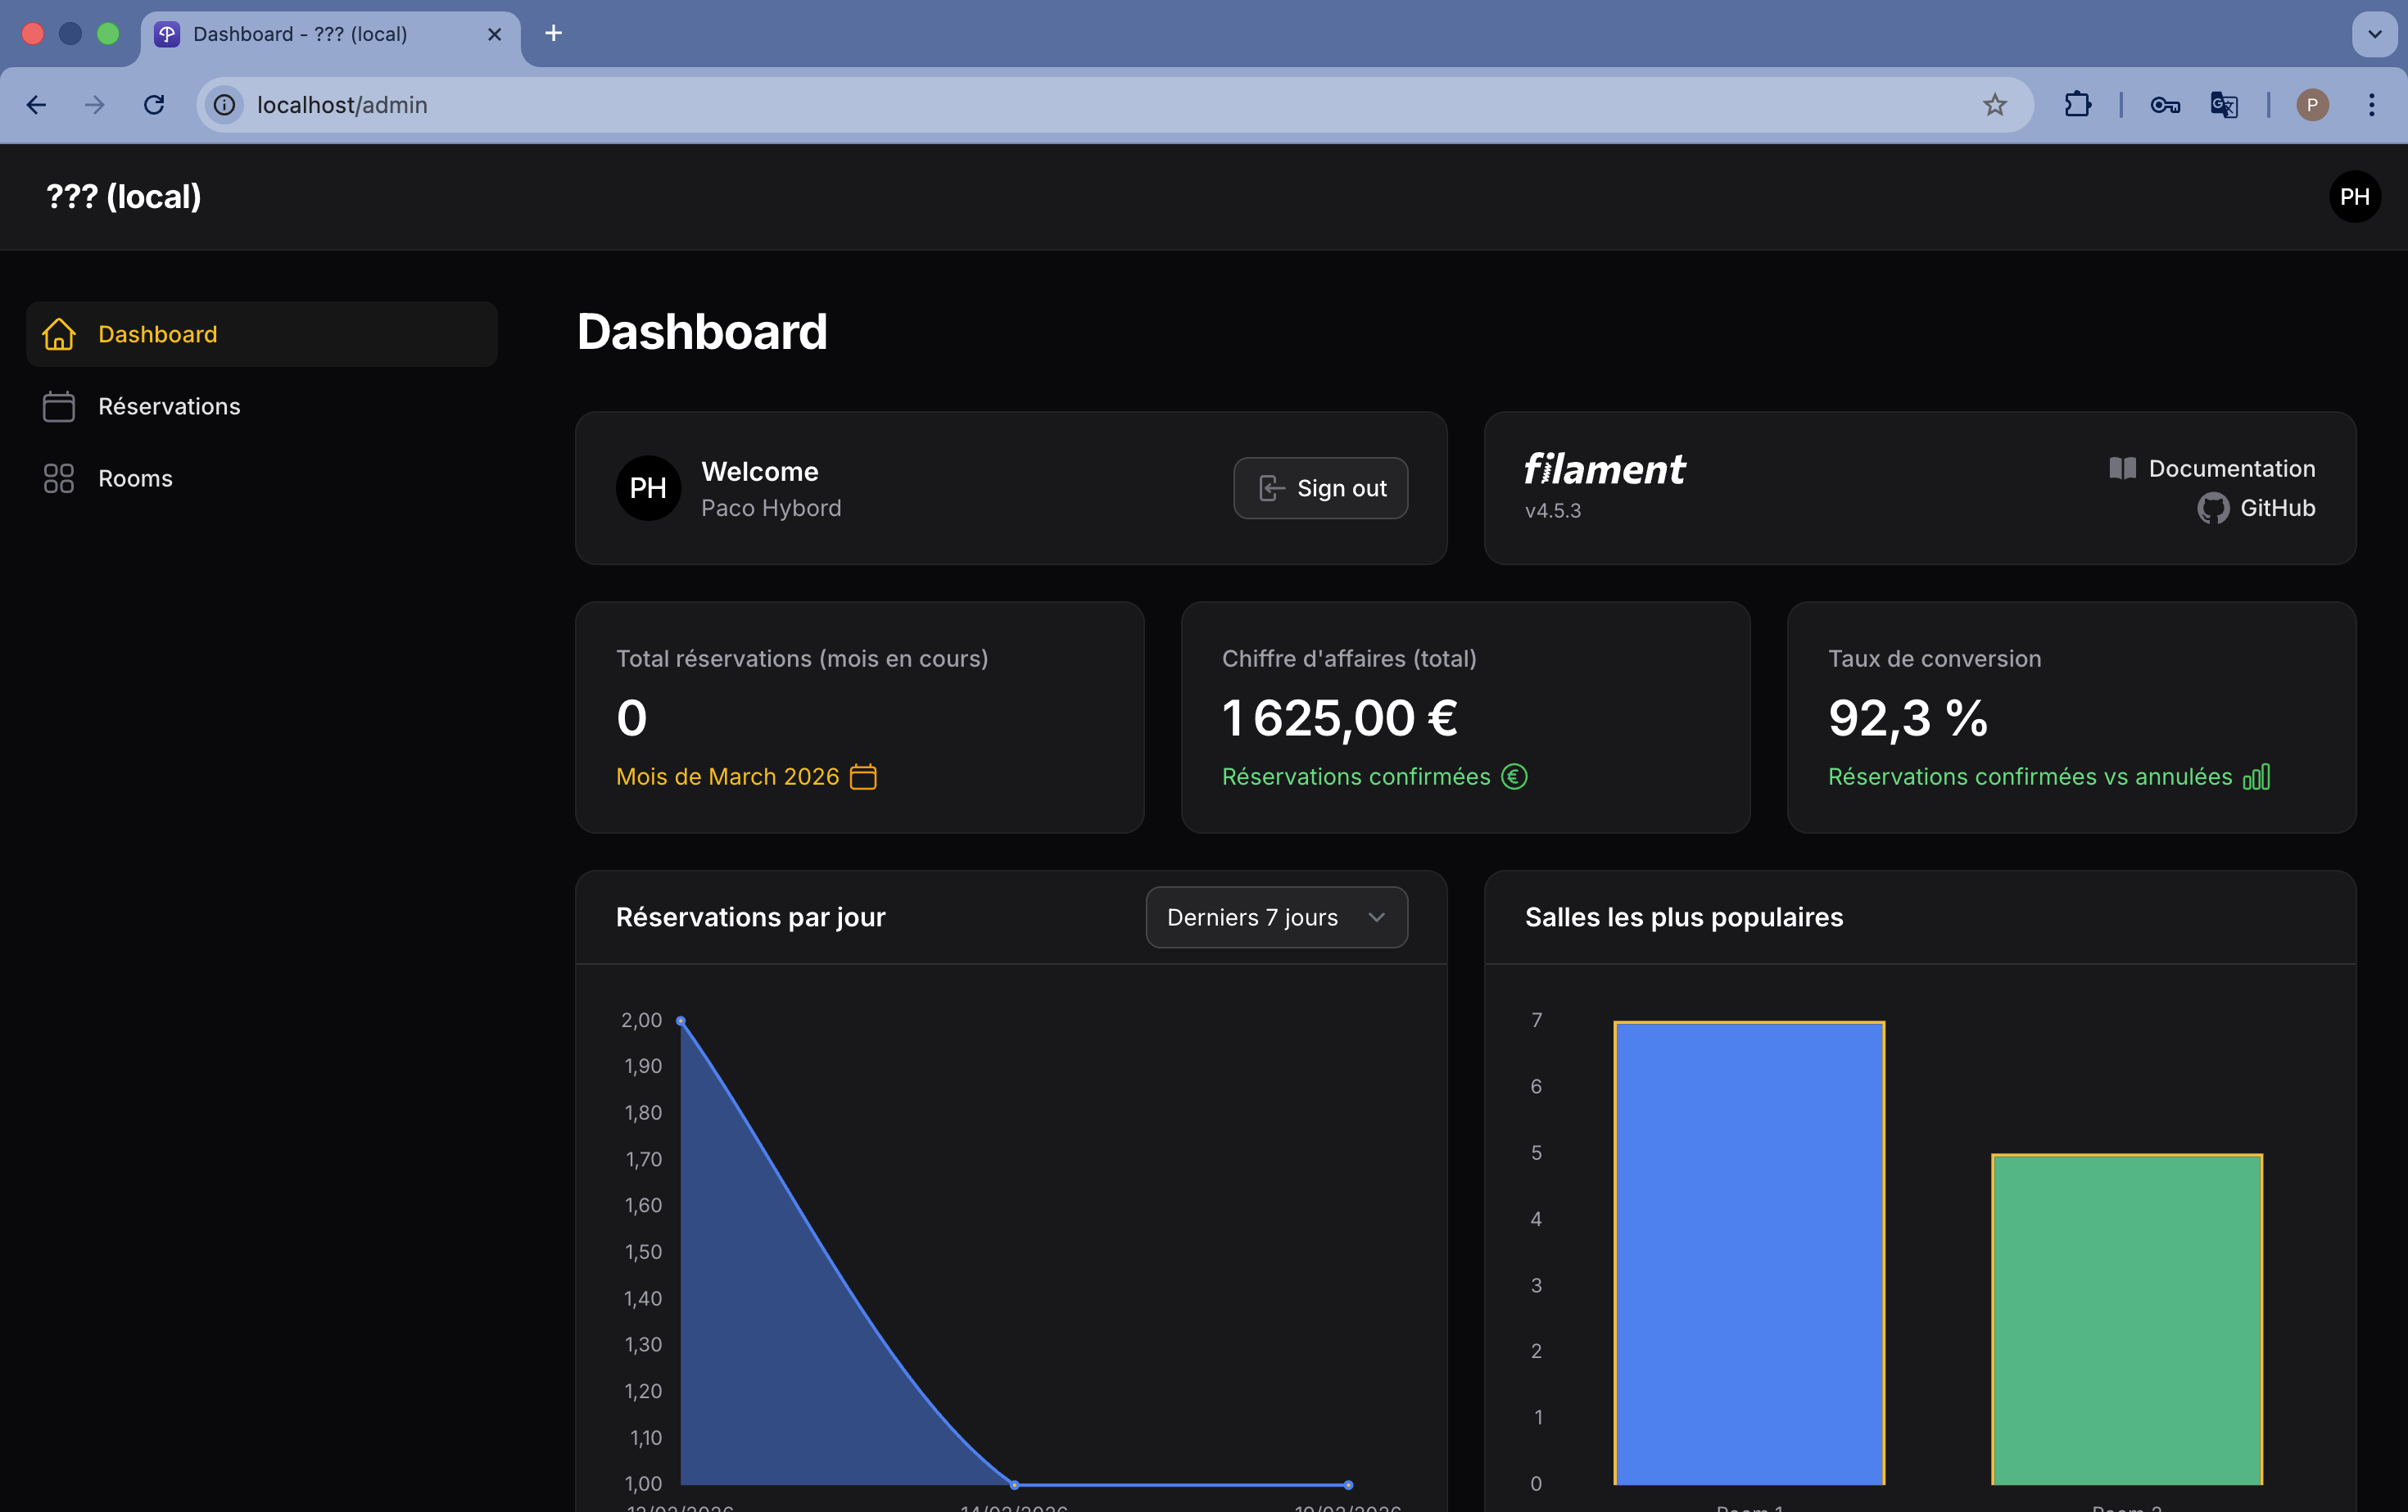The height and width of the screenshot is (1512, 2408).
Task: Switch to the Dashboard browser tab
Action: coord(300,33)
